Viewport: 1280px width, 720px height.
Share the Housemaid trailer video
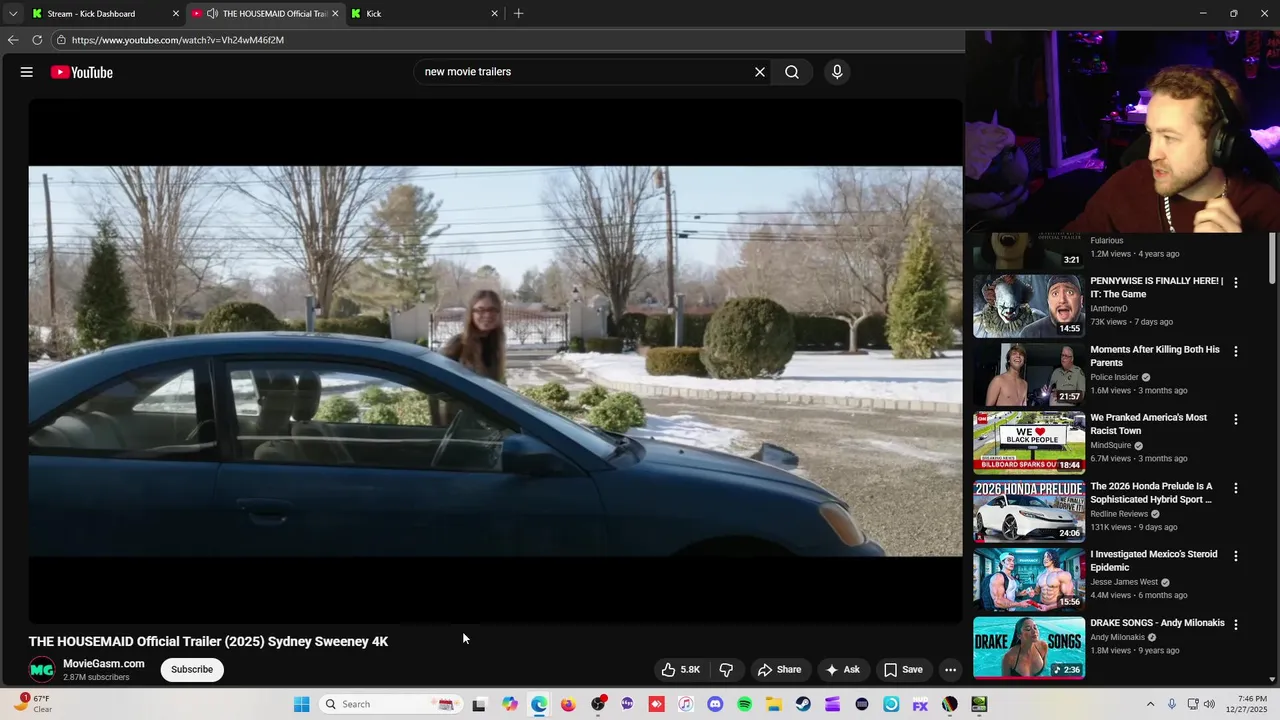(x=779, y=670)
